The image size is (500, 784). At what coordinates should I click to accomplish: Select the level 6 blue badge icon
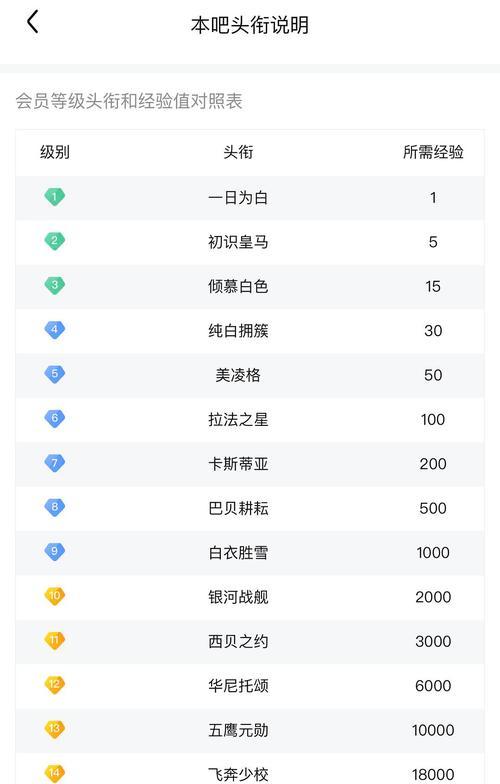tap(54, 419)
